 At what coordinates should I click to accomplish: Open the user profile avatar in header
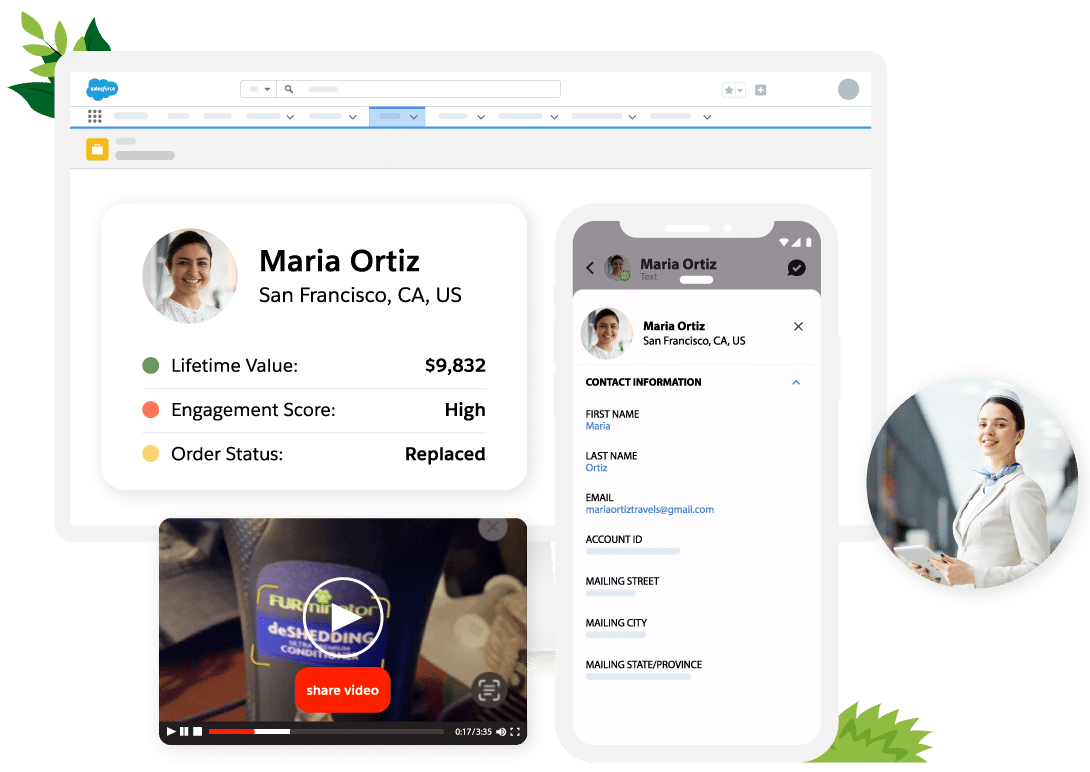tap(848, 89)
